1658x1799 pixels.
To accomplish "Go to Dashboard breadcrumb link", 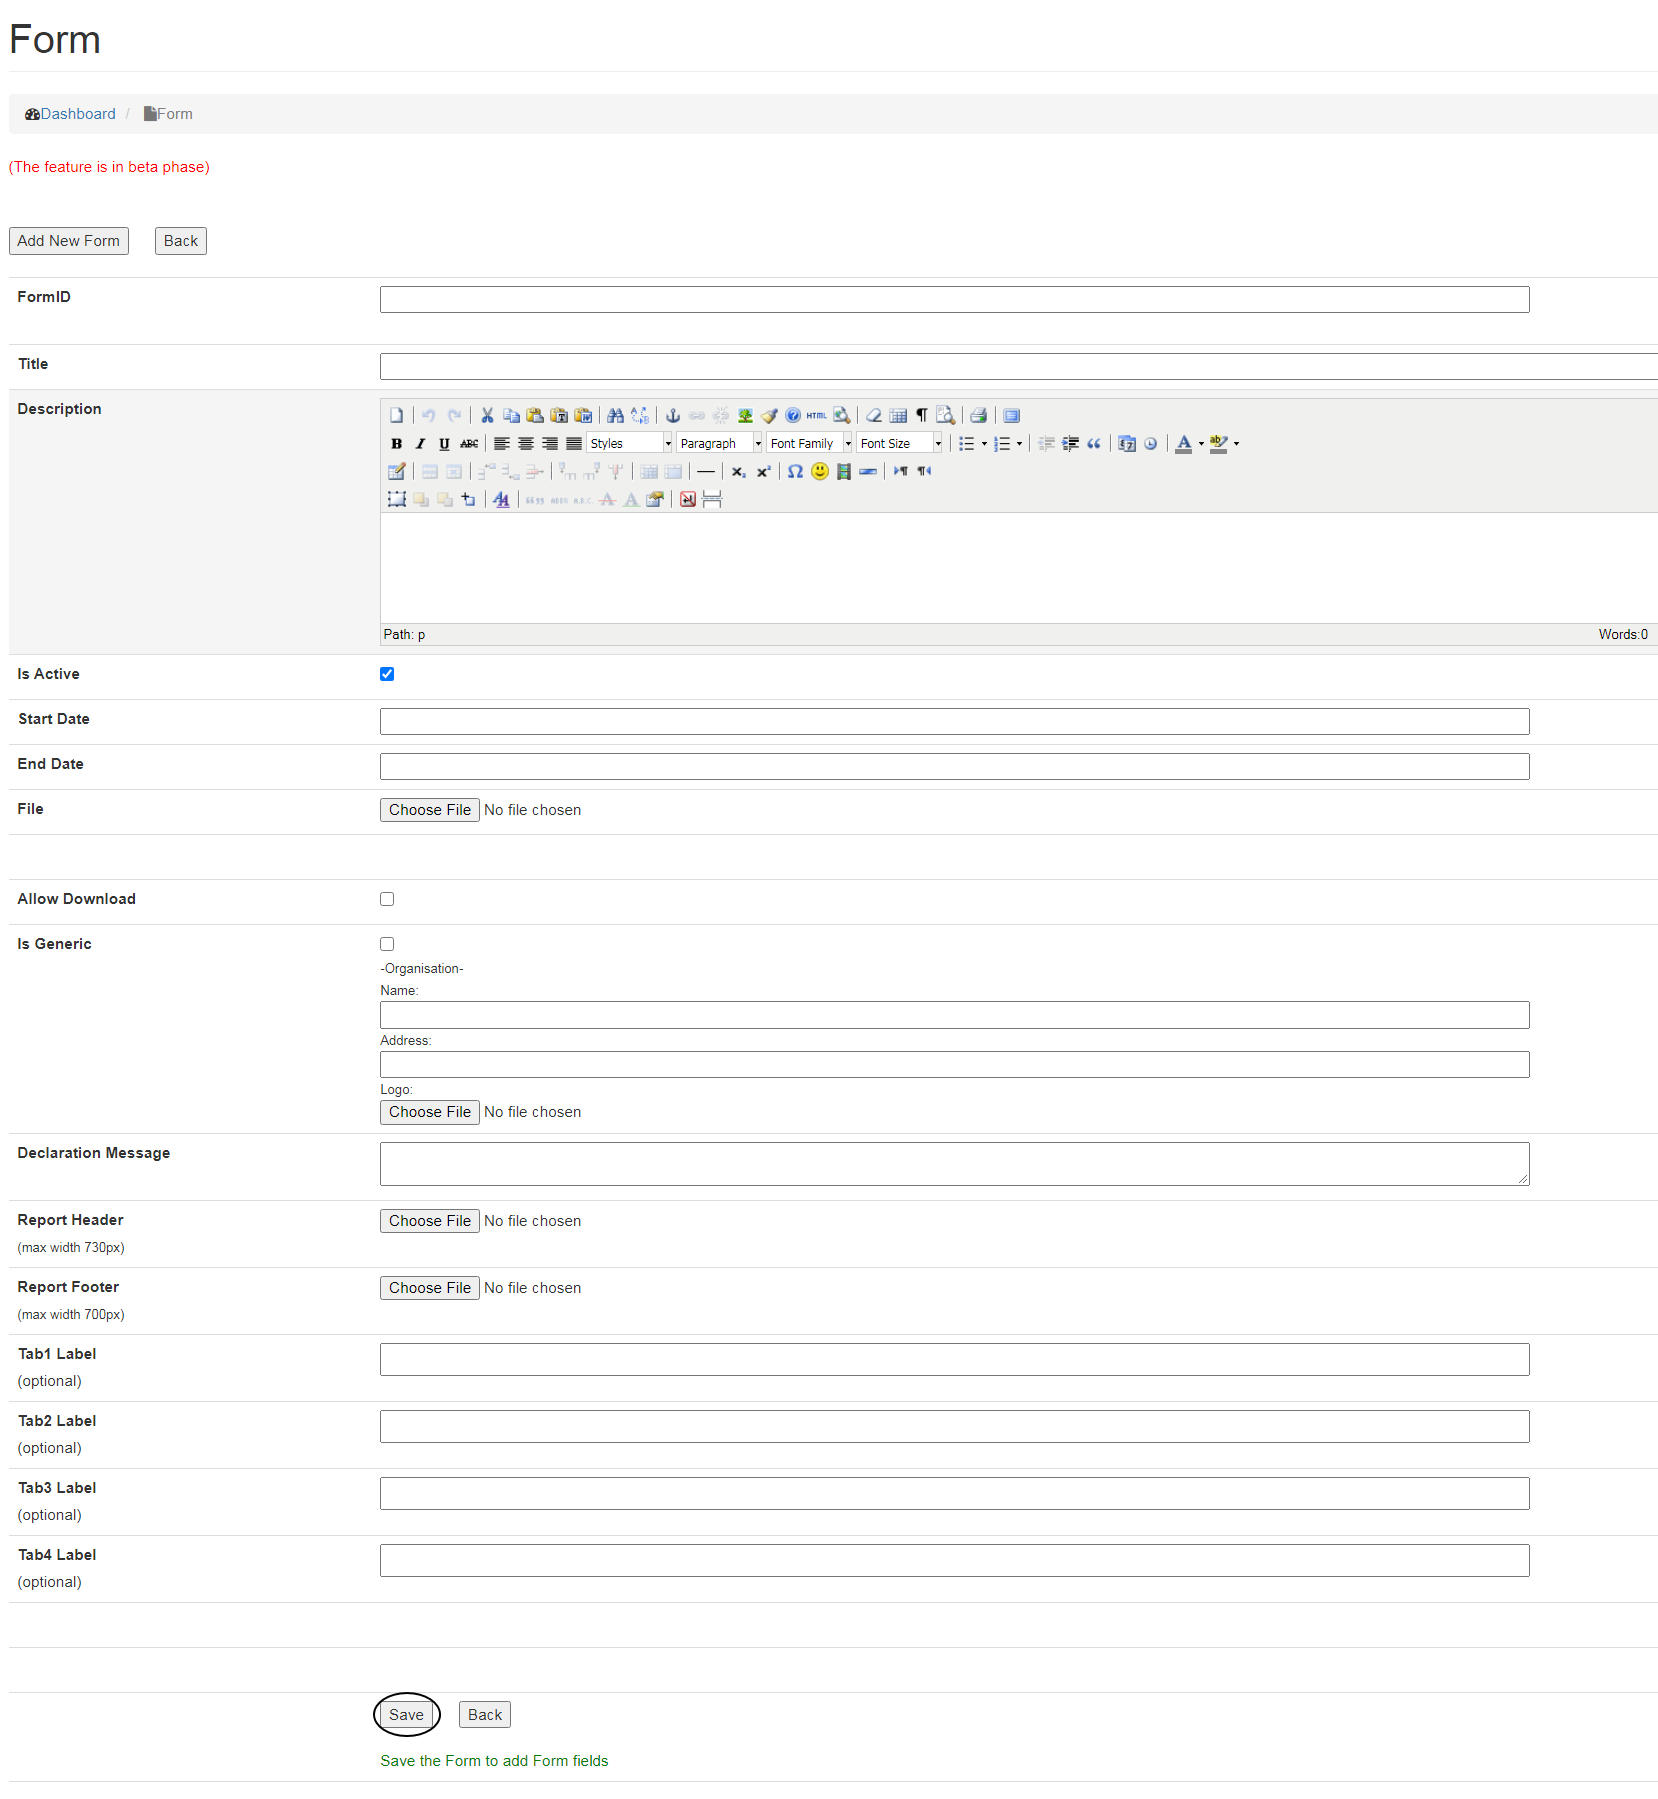I will (77, 114).
